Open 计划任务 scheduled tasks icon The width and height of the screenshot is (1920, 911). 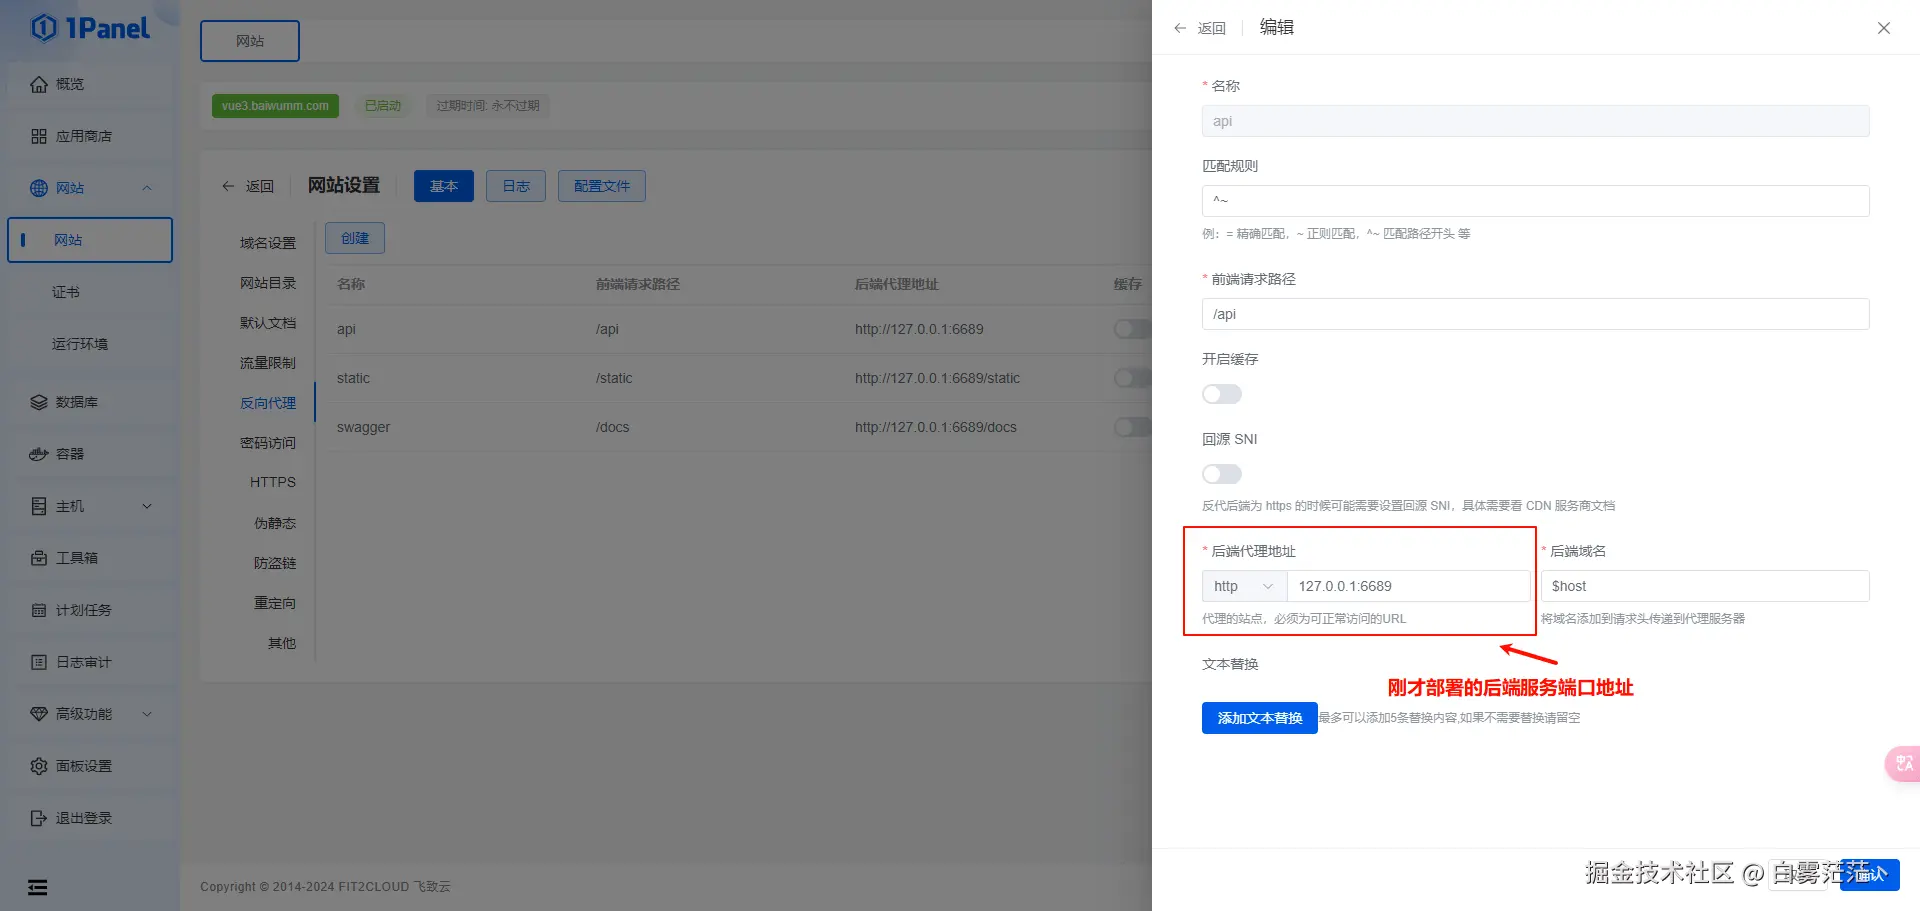tap(39, 610)
